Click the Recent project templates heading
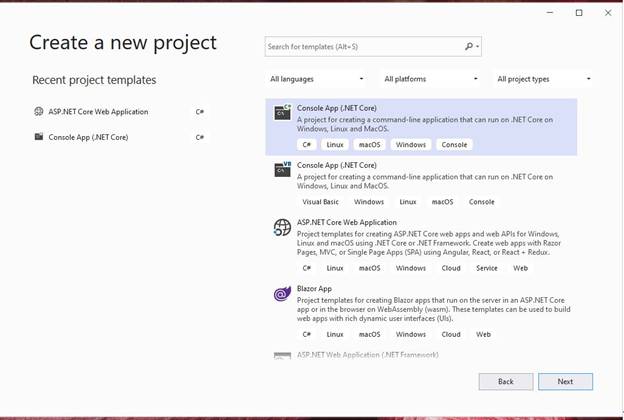The height and width of the screenshot is (420, 624). pyautogui.click(x=94, y=80)
